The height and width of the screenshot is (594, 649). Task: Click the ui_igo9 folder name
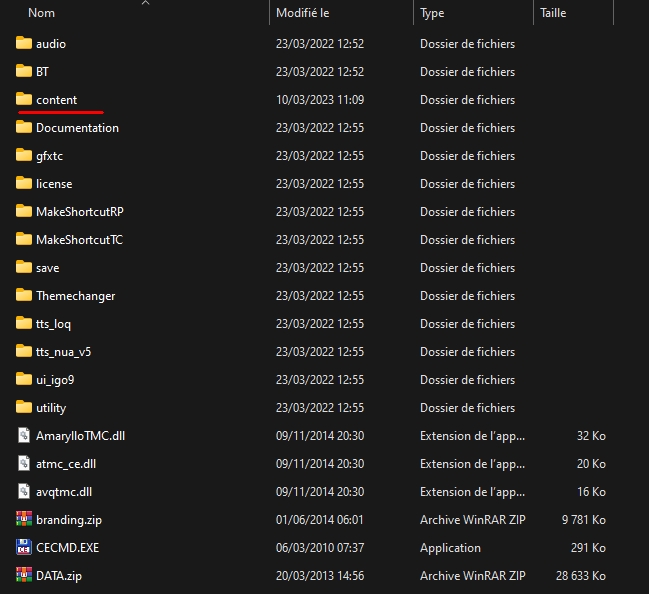pyautogui.click(x=55, y=380)
